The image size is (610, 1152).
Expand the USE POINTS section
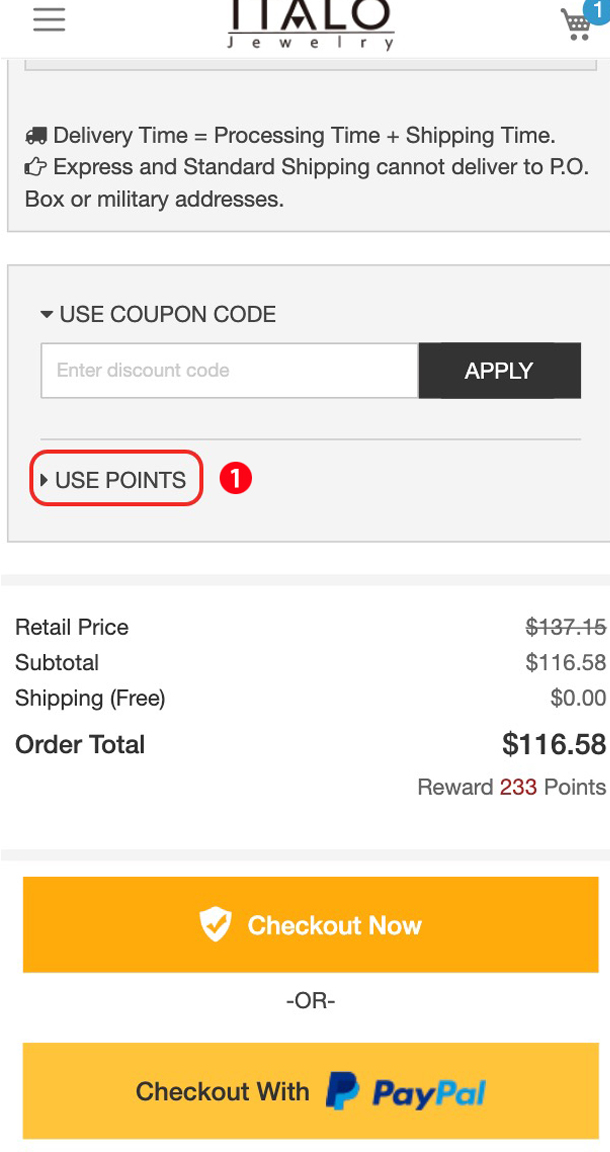(120, 480)
